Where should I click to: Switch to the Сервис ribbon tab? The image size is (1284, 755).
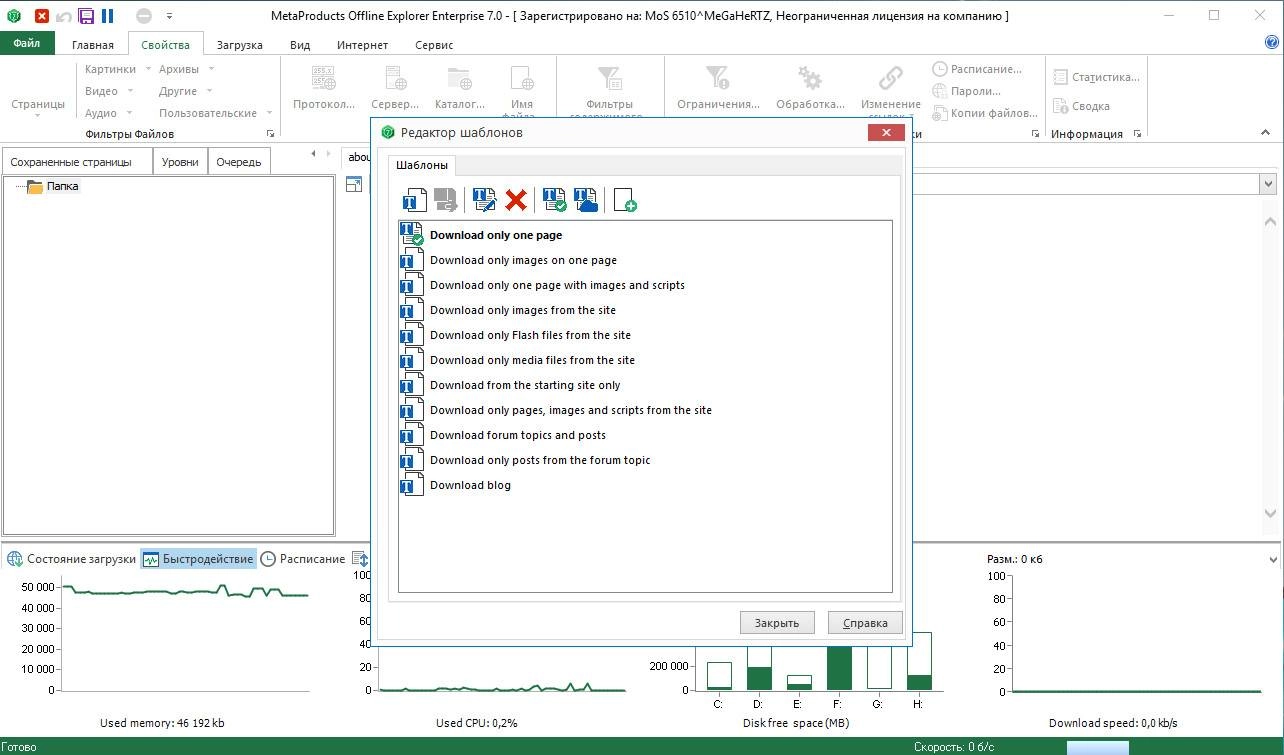[x=434, y=45]
